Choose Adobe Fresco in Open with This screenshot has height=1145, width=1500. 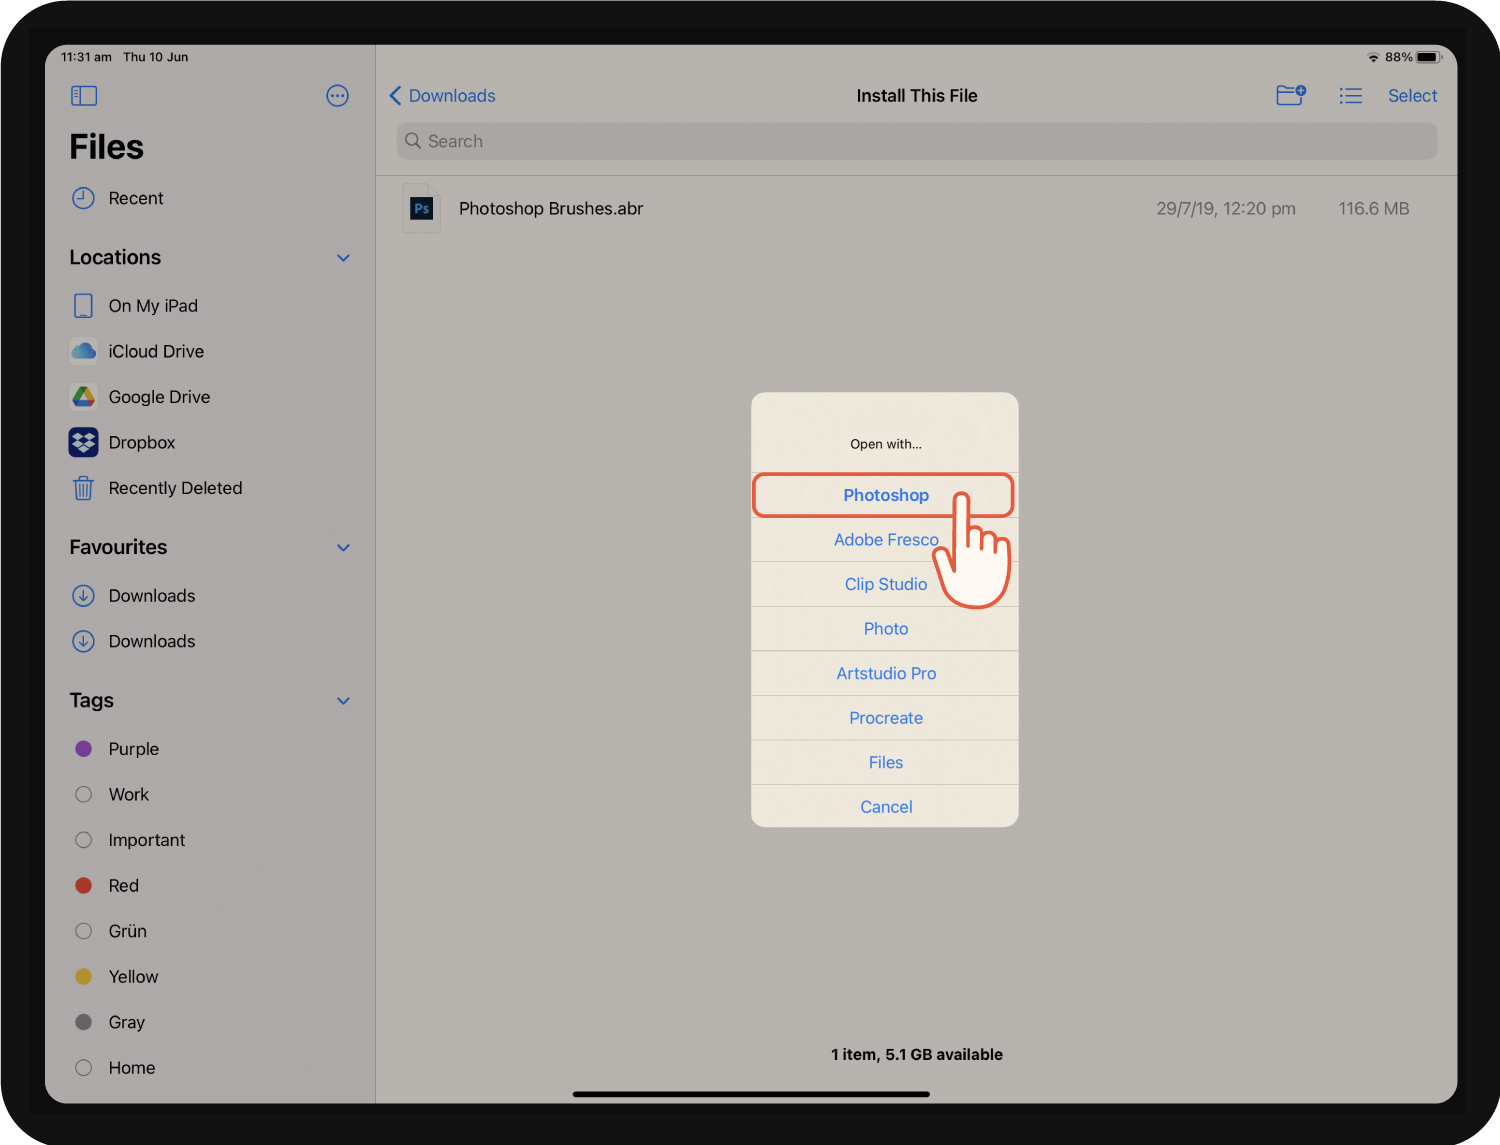pyautogui.click(x=885, y=540)
